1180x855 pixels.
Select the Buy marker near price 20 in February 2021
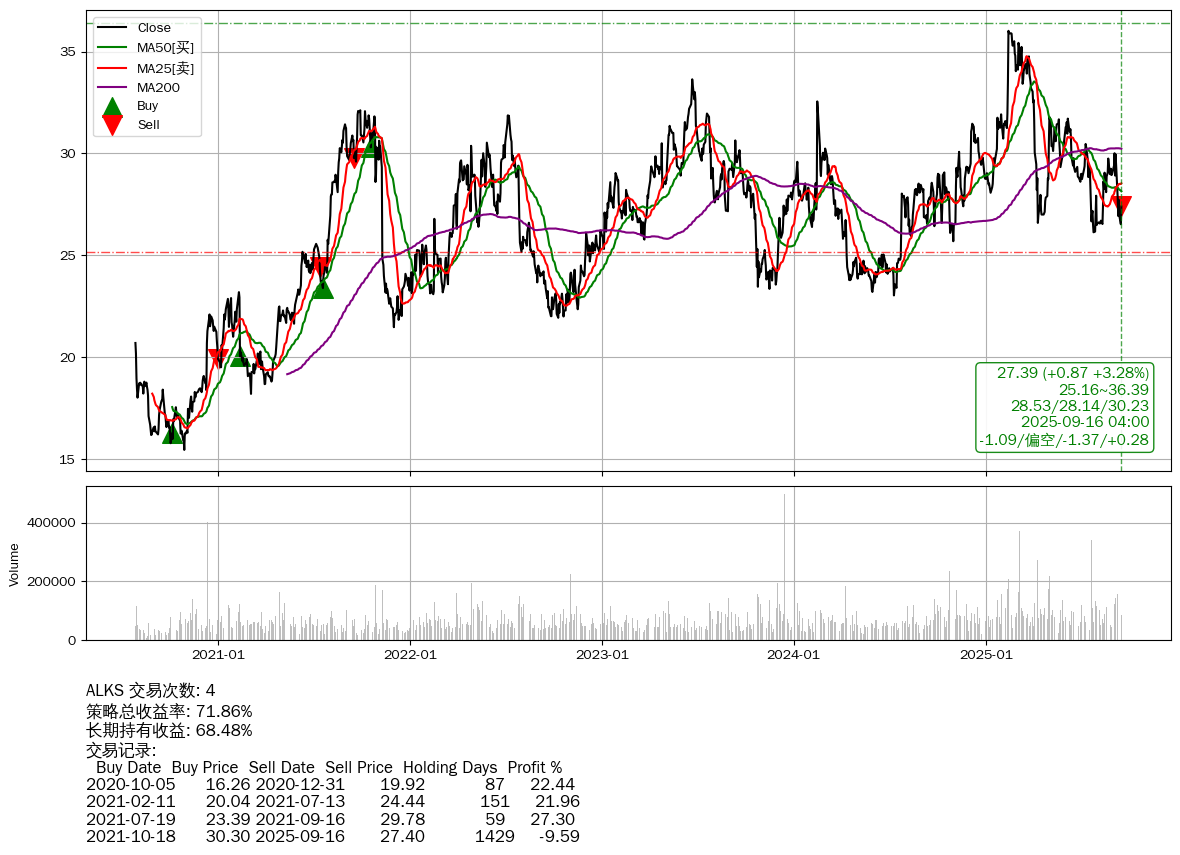pos(240,356)
